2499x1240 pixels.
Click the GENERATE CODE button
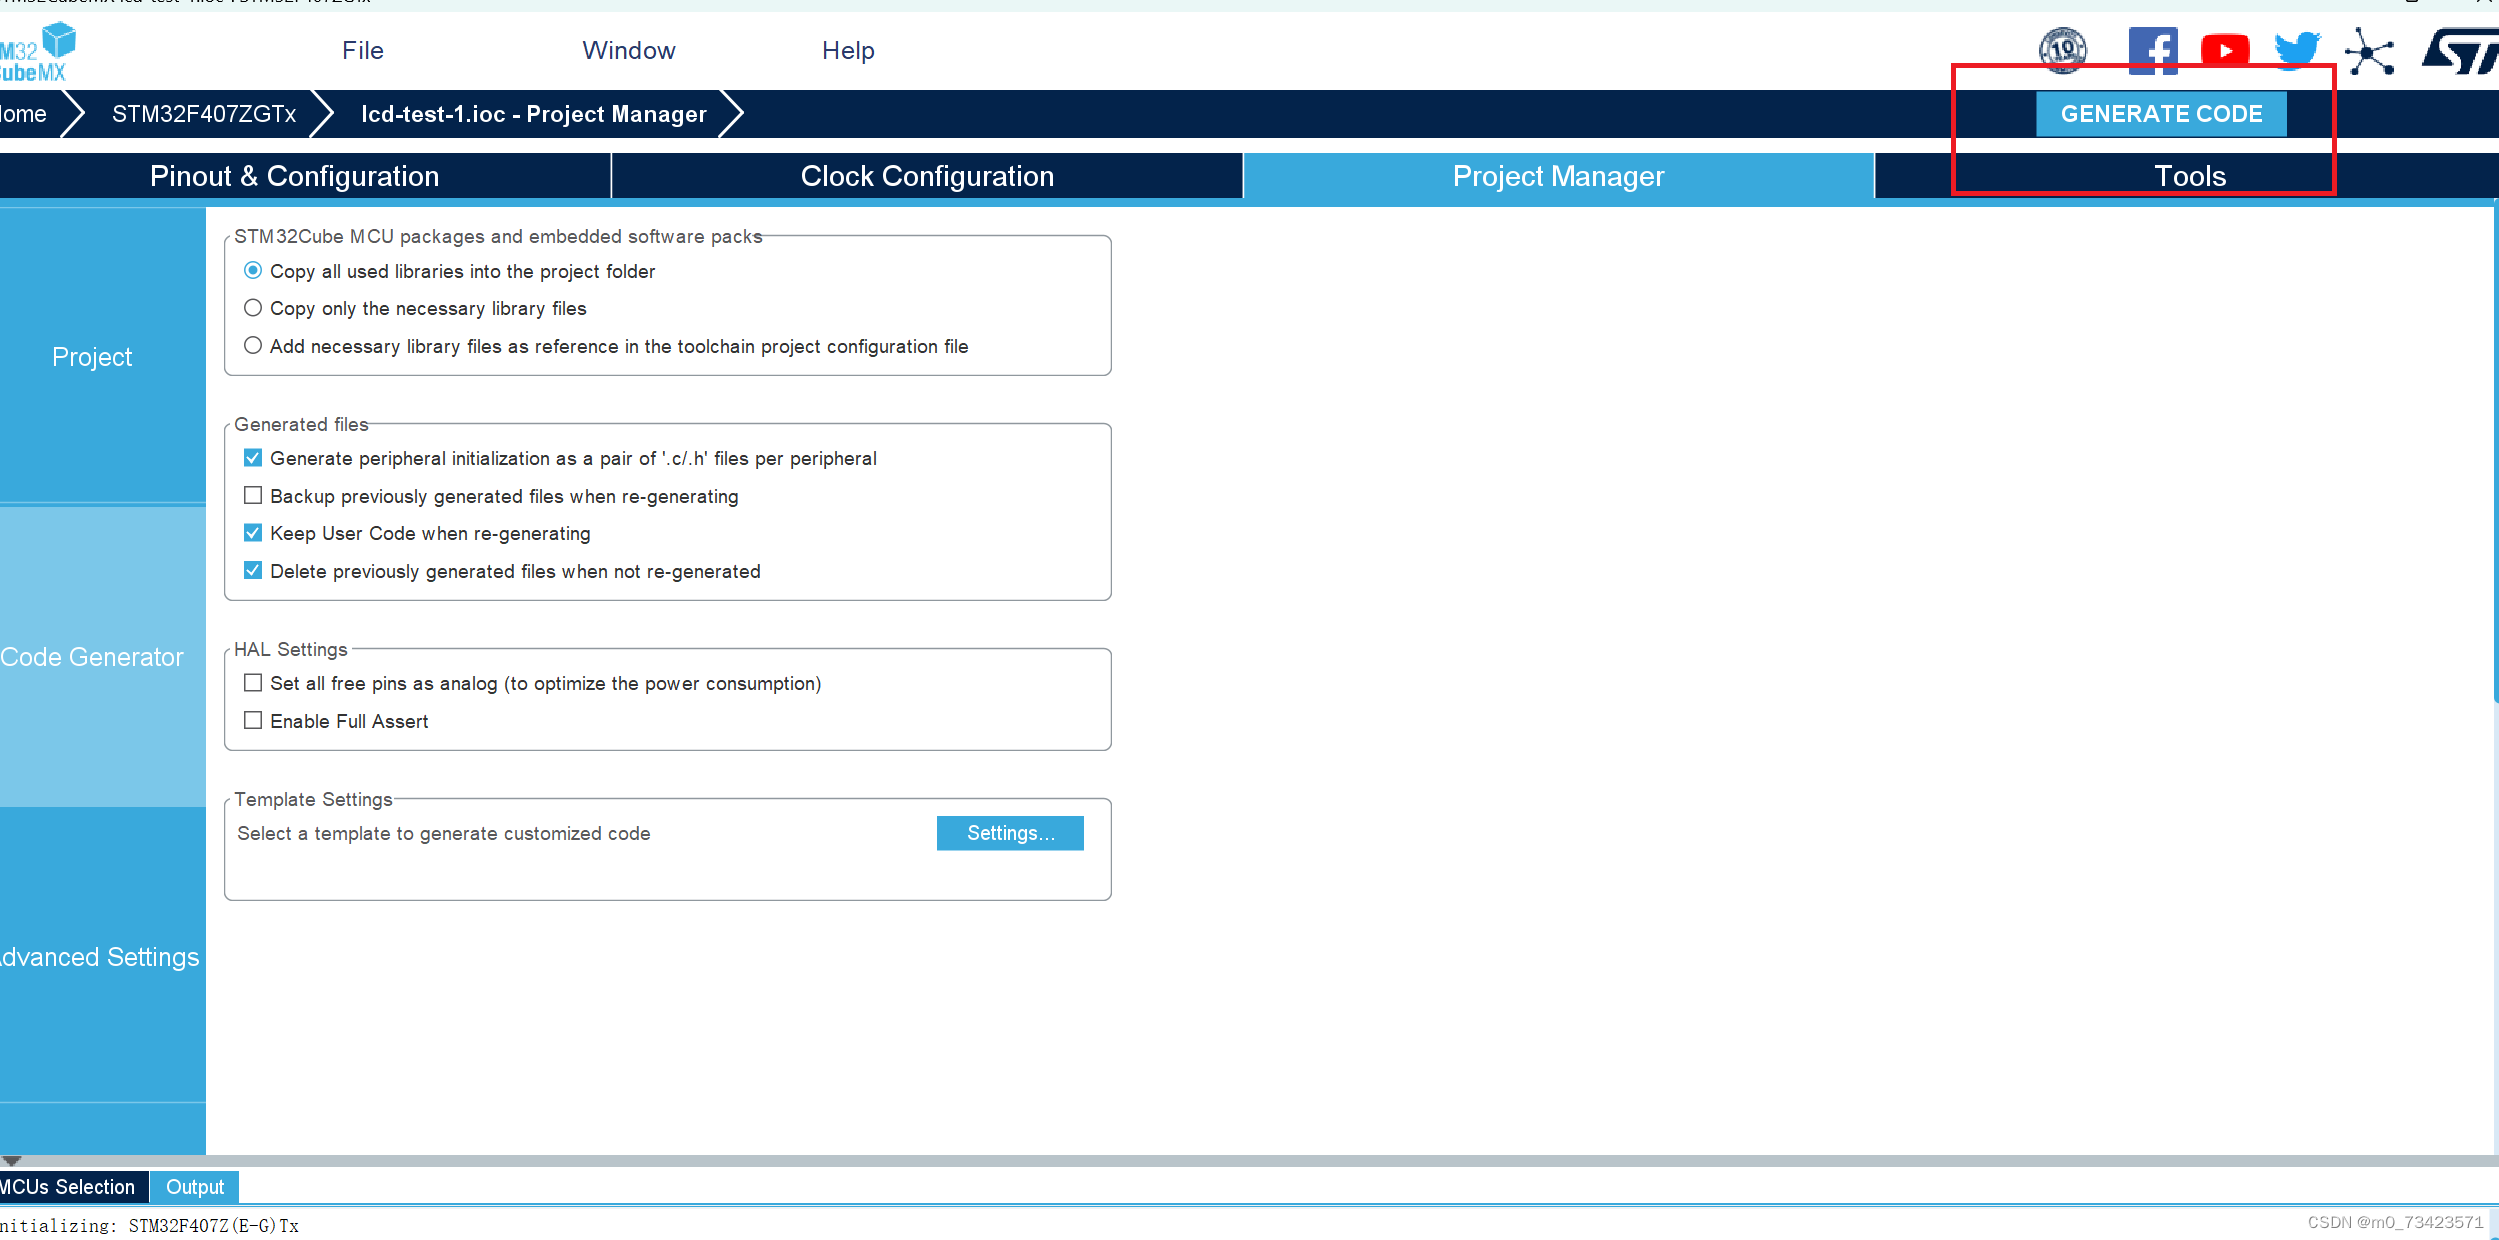(2161, 114)
